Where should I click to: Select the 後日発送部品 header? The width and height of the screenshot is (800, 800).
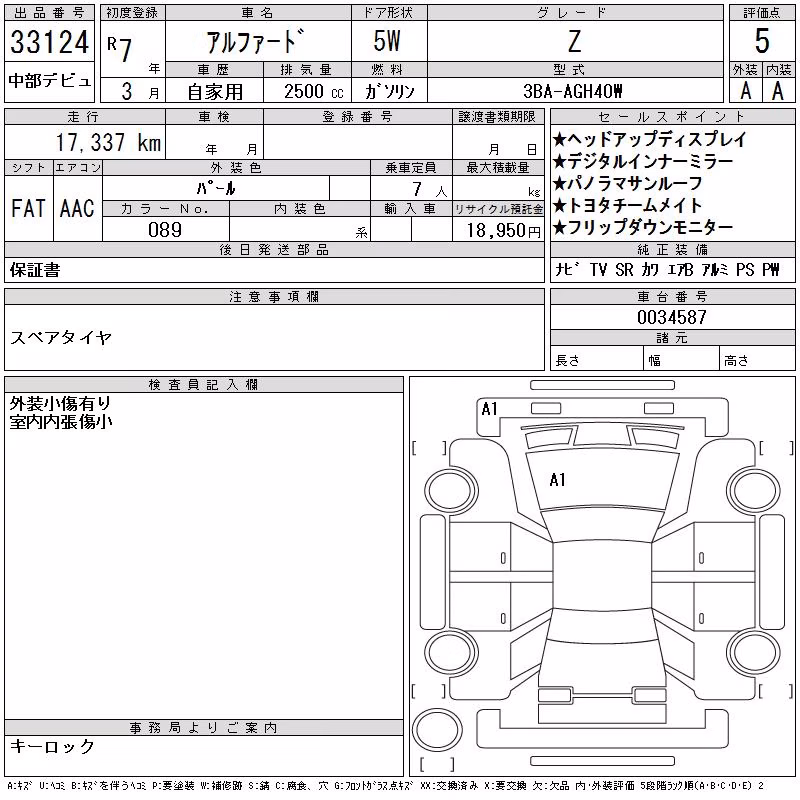274,249
